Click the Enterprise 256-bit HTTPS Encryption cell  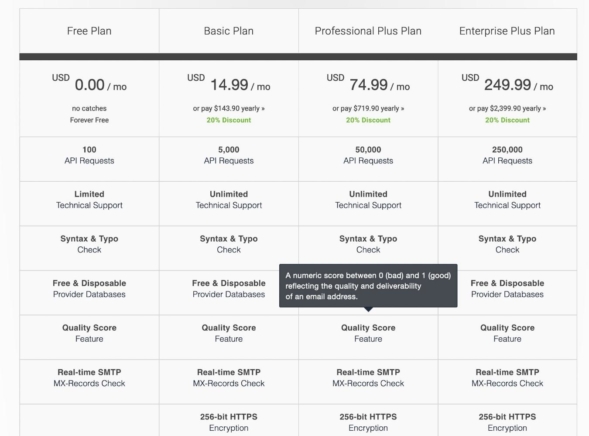click(x=507, y=422)
